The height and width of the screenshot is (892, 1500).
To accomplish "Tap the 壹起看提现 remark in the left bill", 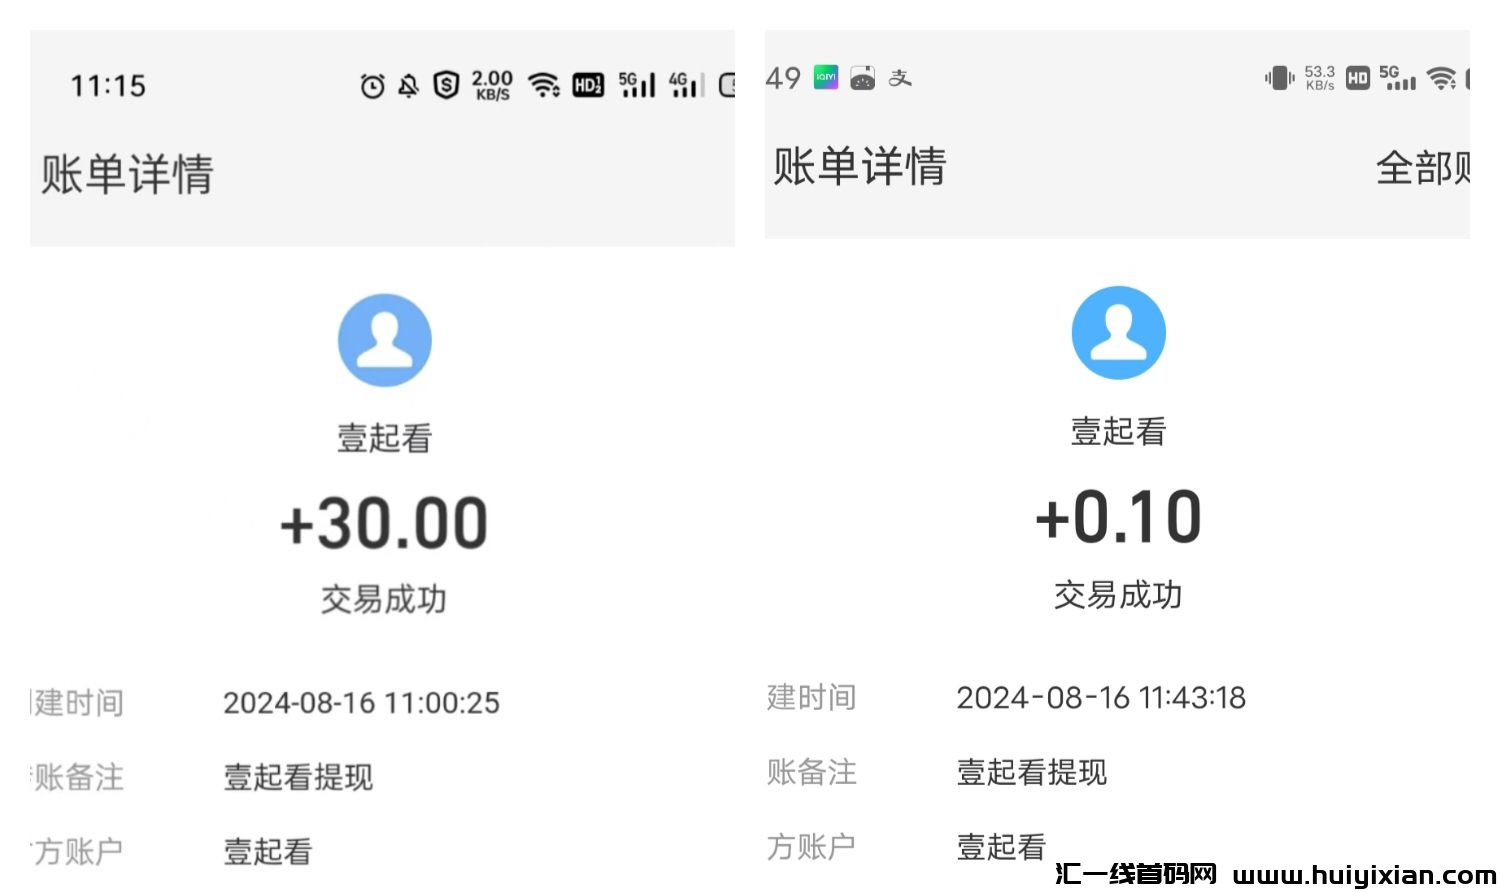I will point(298,777).
